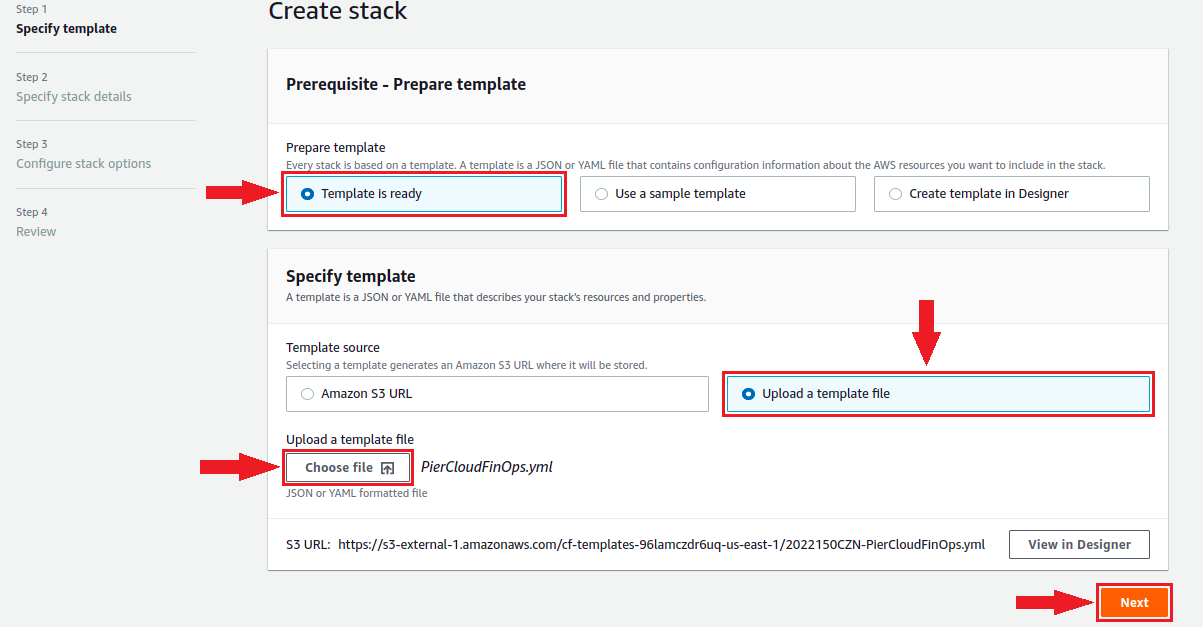Open Step 2 Specify stack details
This screenshot has width=1203, height=627.
click(73, 97)
